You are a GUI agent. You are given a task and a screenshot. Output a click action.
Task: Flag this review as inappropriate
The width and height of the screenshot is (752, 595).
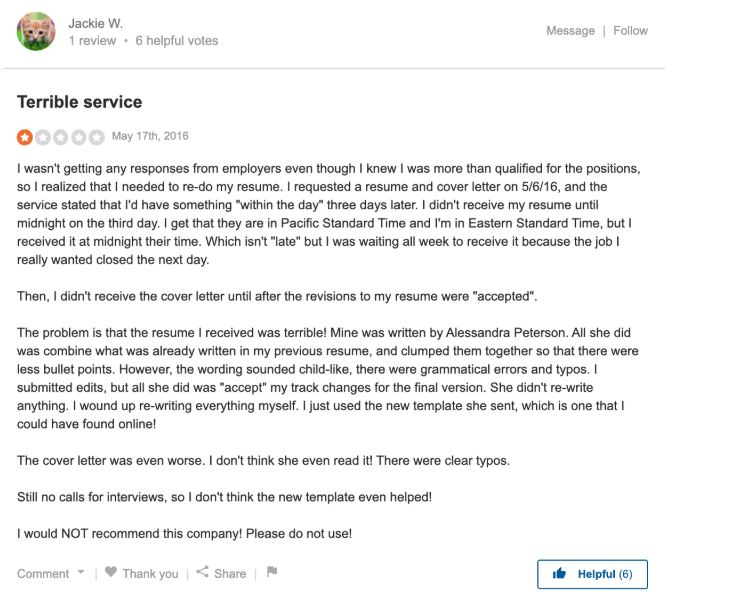coord(272,572)
